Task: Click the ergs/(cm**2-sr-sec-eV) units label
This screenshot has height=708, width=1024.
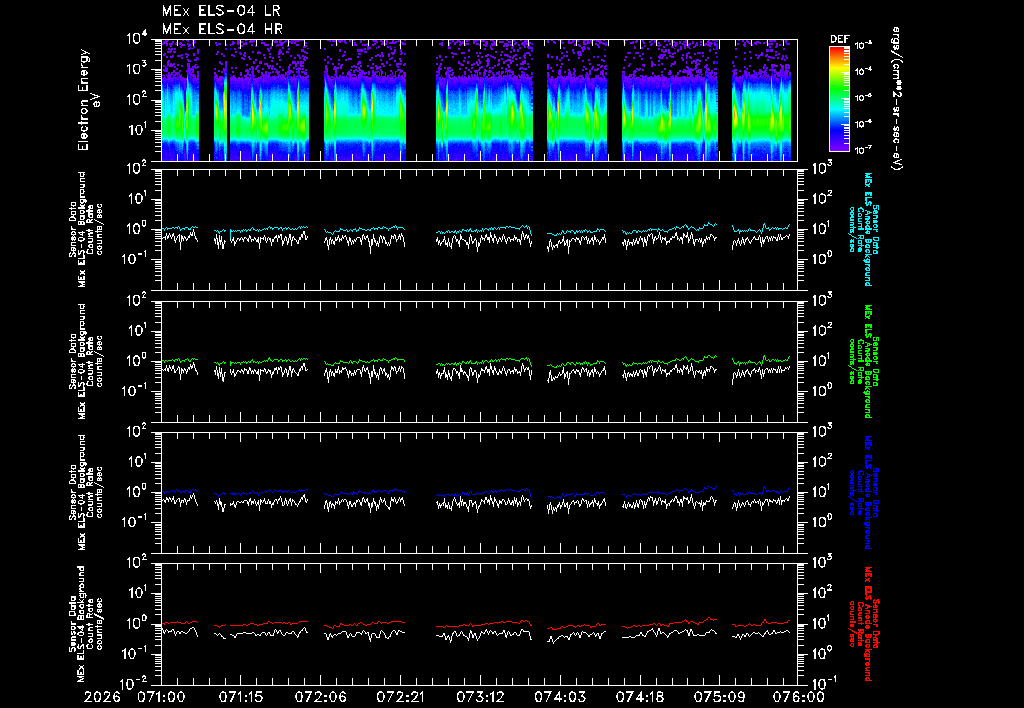Action: (896, 99)
